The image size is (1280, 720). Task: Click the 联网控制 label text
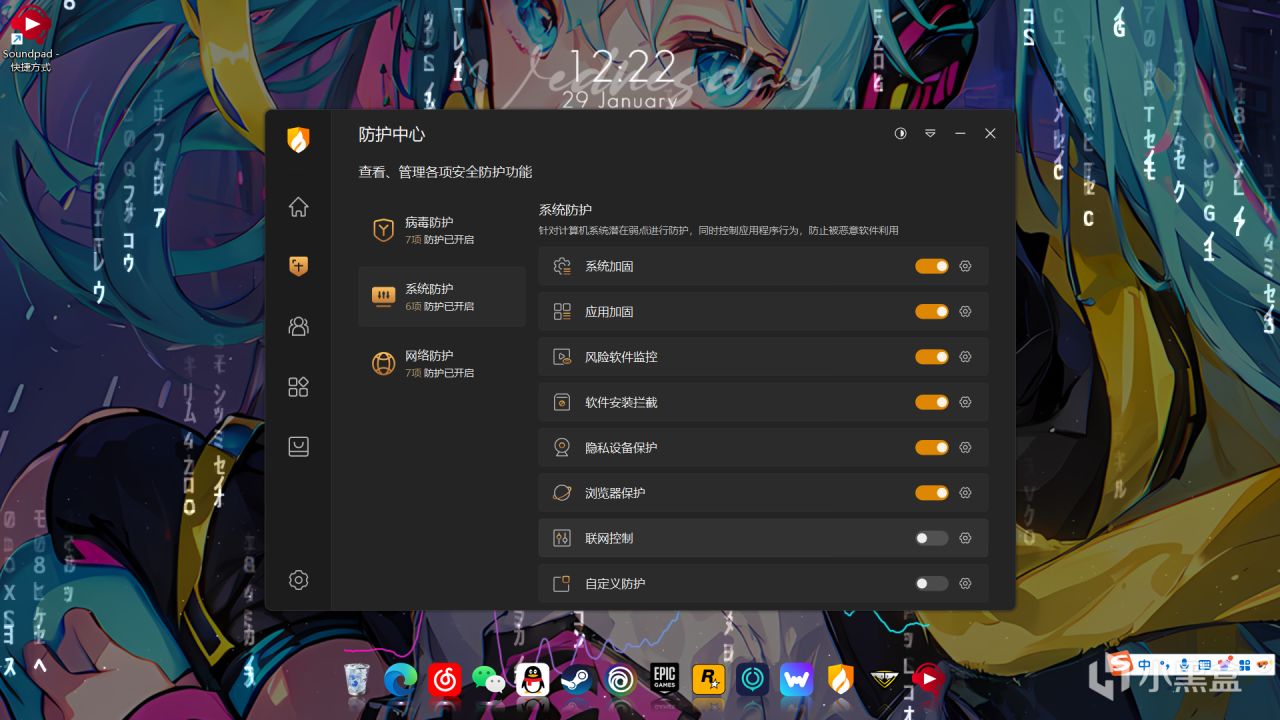tap(609, 538)
